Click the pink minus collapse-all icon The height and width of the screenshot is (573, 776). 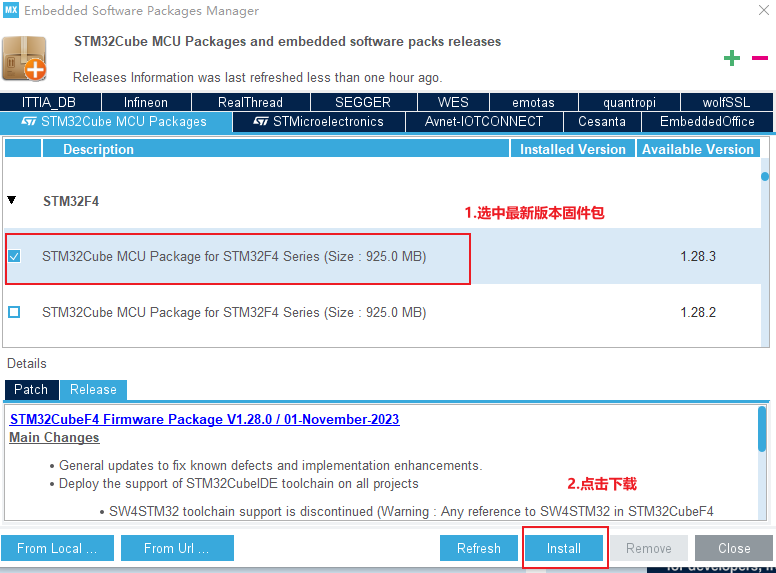[x=760, y=58]
